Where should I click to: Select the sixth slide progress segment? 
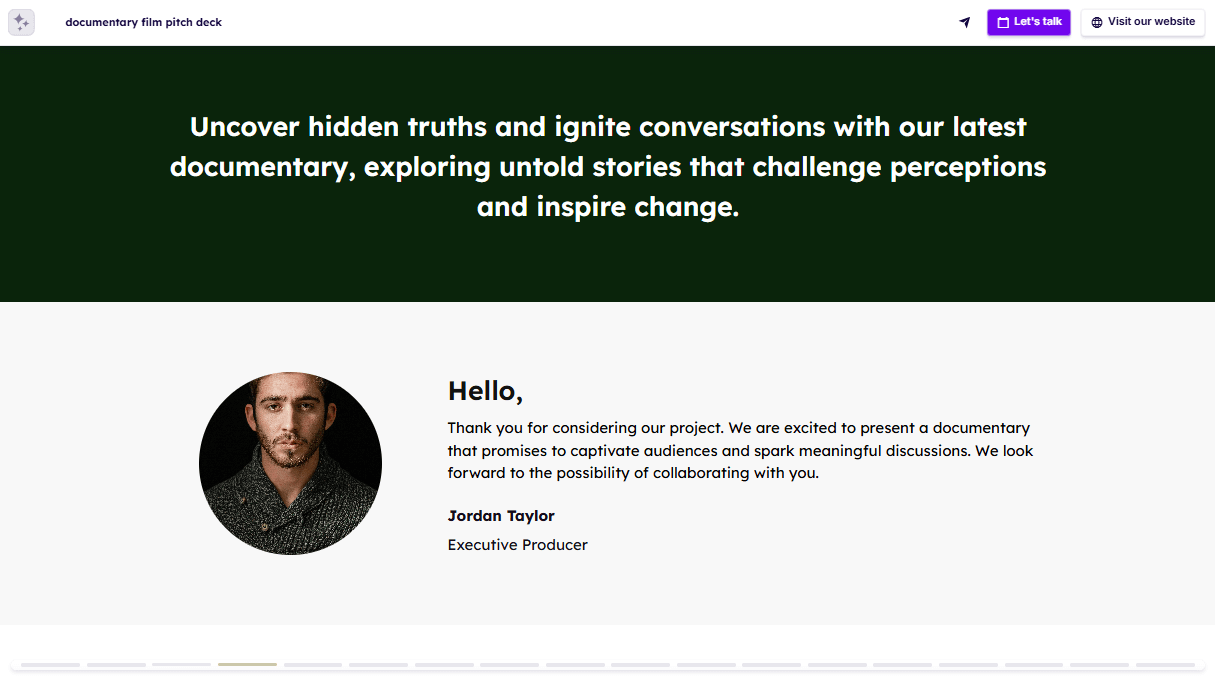coord(378,664)
